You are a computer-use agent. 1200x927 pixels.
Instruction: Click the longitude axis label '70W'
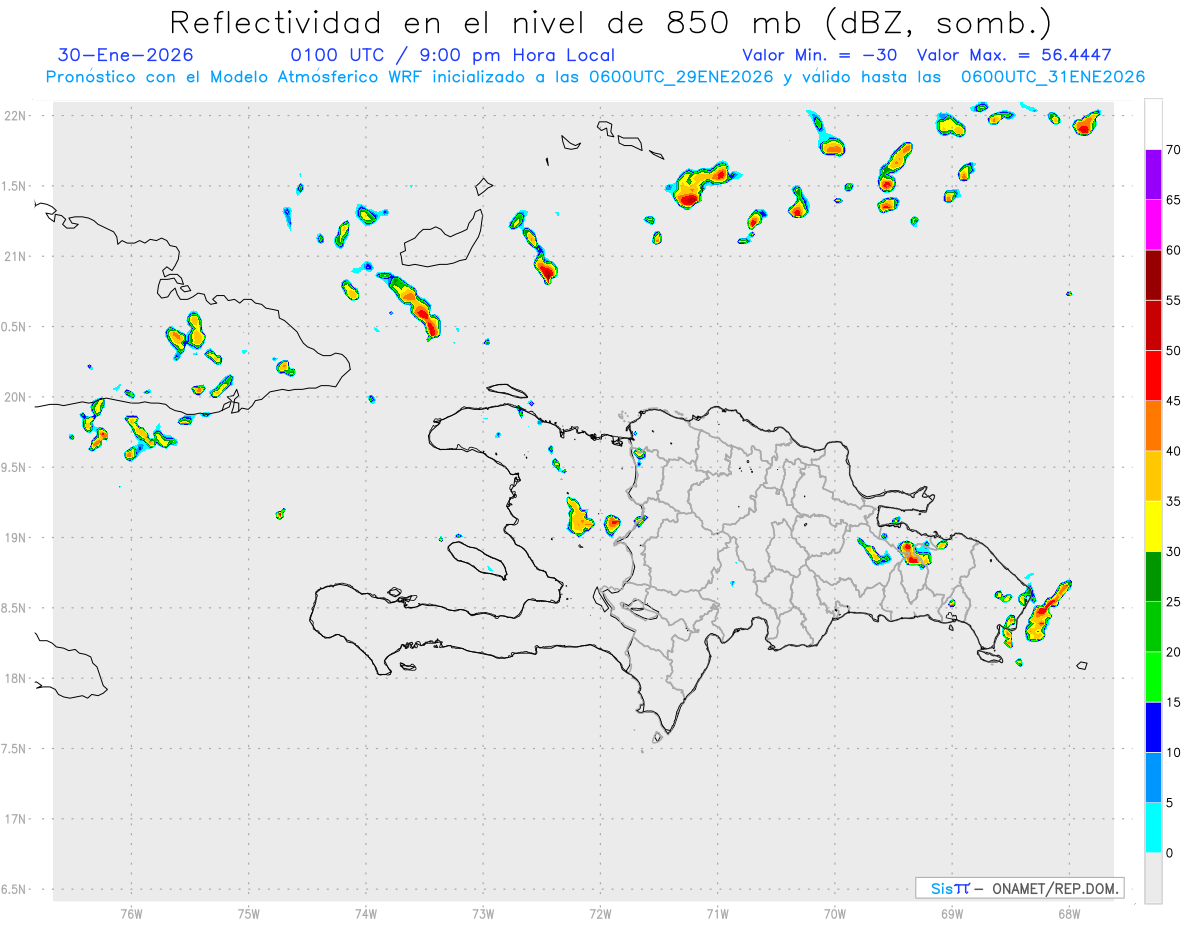835,913
